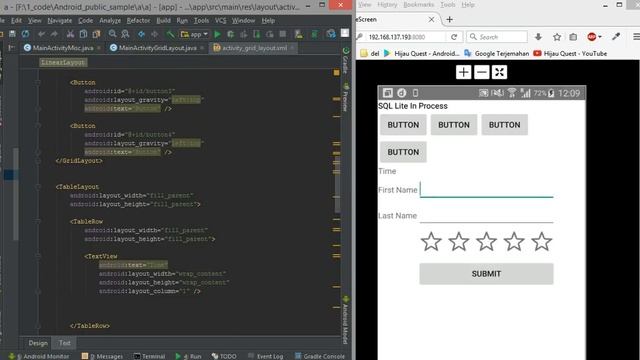Image resolution: width=640 pixels, height=360 pixels.
Task: Switch to the Text view tab
Action: 64,343
